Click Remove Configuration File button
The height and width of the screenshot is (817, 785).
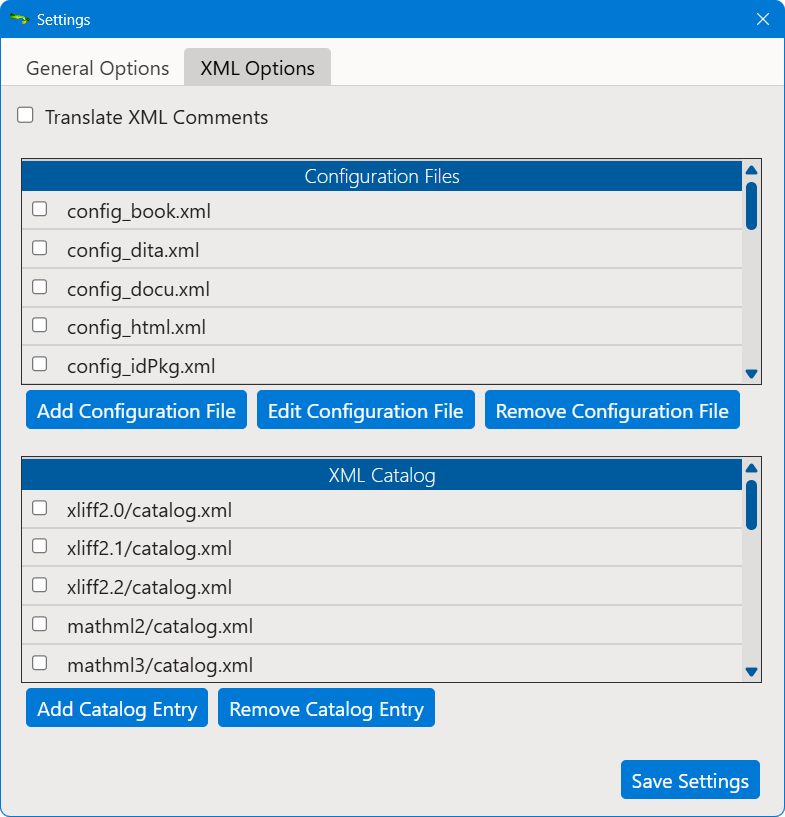click(x=612, y=410)
